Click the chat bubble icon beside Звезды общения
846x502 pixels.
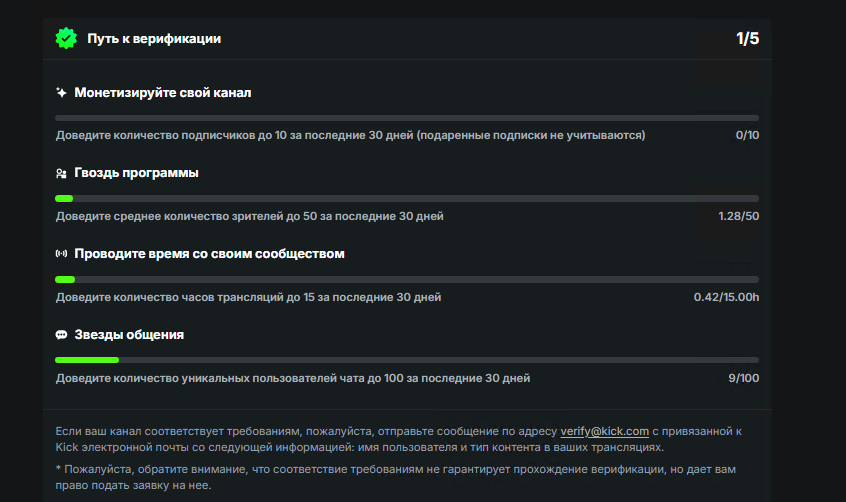pos(61,335)
